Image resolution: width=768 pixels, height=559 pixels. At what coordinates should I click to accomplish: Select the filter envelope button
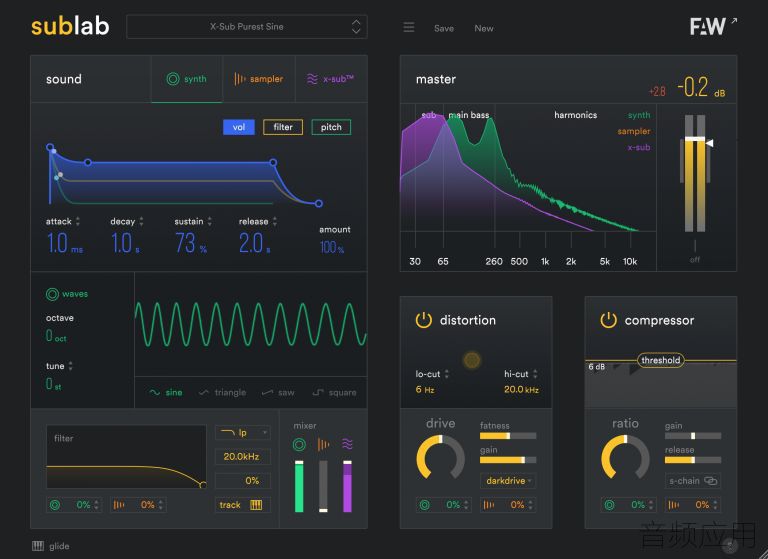pos(283,127)
